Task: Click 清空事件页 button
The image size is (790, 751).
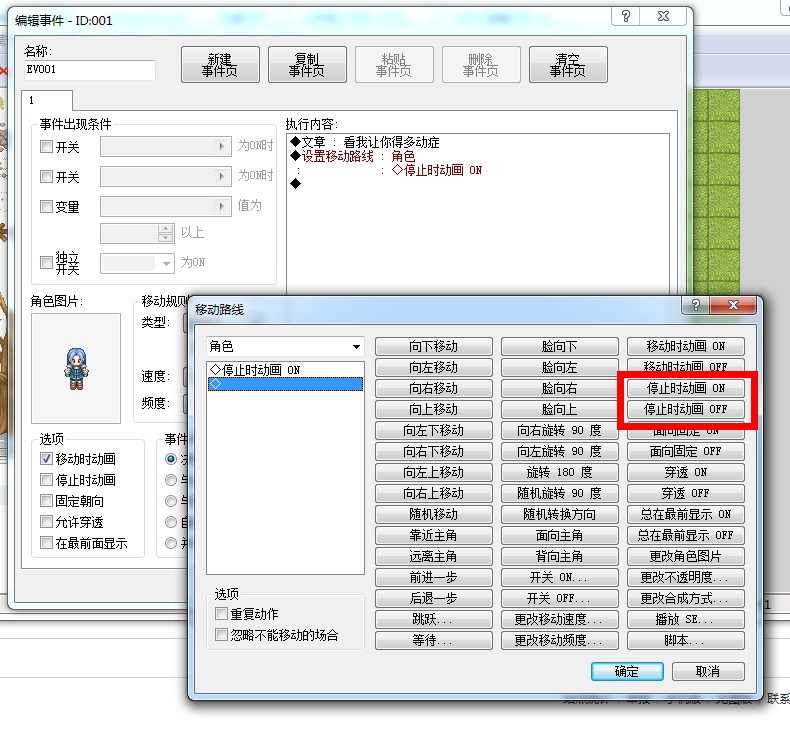Action: pyautogui.click(x=568, y=64)
